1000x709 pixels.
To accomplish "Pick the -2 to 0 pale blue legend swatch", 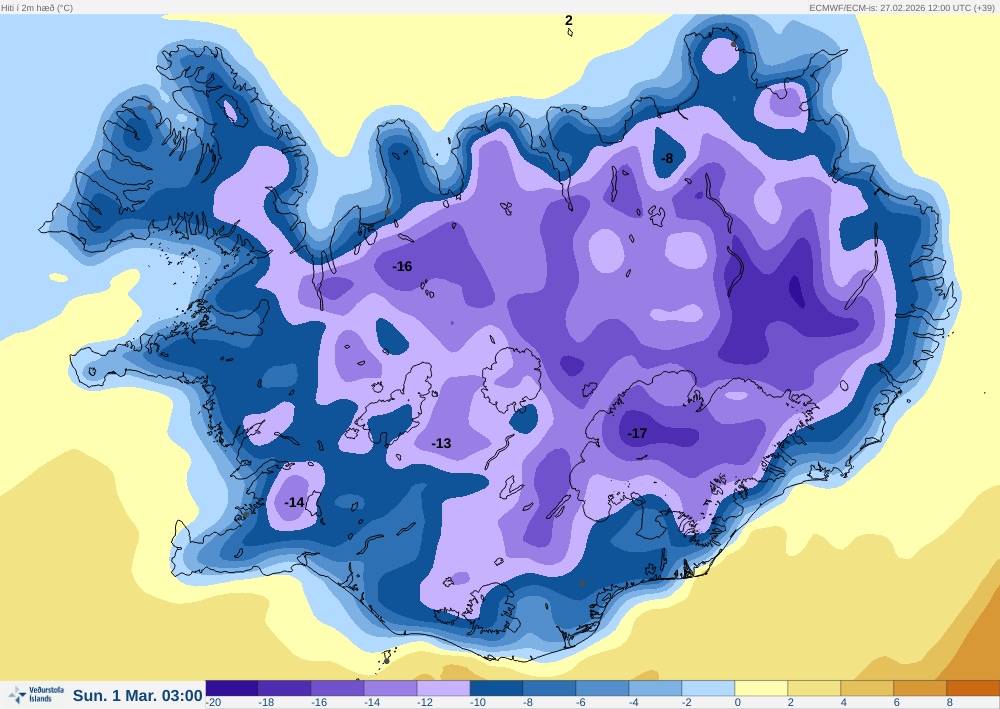I will pos(708,688).
